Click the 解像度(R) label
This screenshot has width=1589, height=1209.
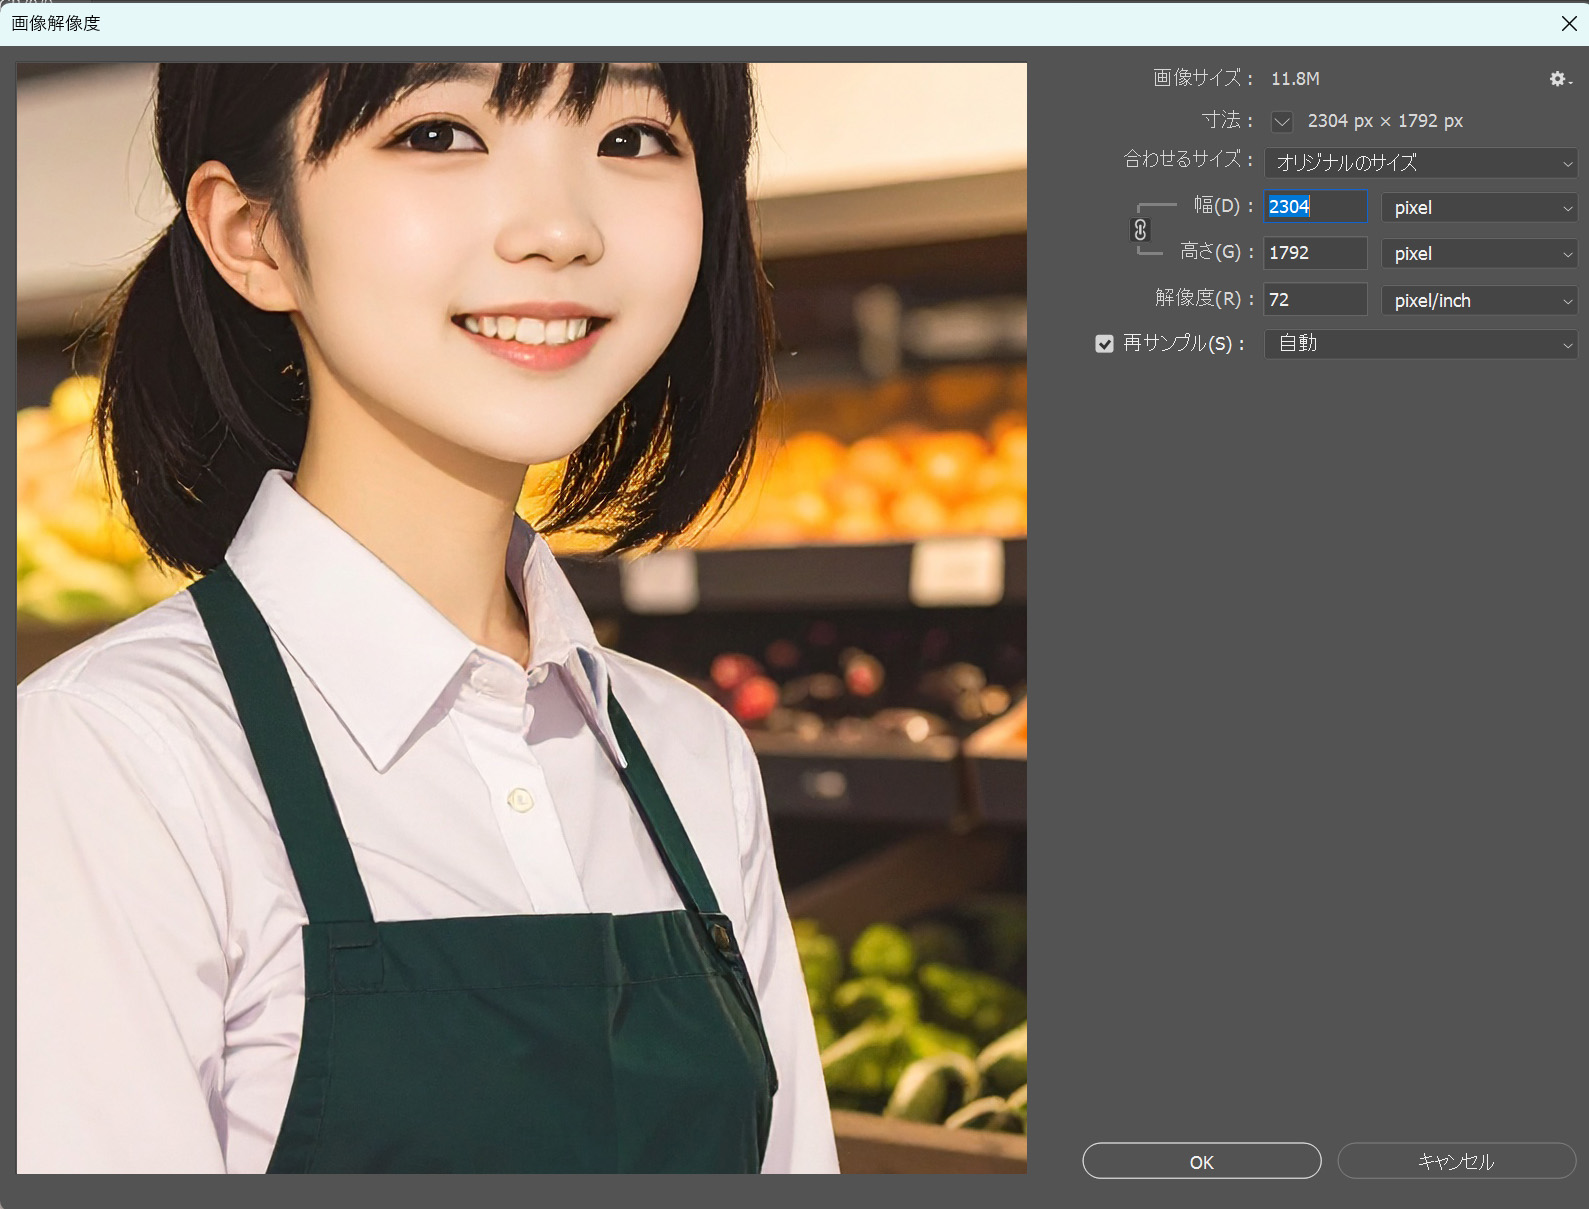coord(1204,298)
